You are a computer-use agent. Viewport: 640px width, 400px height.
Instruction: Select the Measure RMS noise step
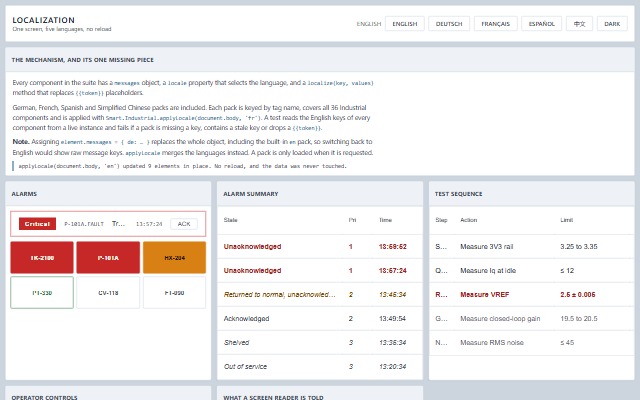pyautogui.click(x=532, y=342)
